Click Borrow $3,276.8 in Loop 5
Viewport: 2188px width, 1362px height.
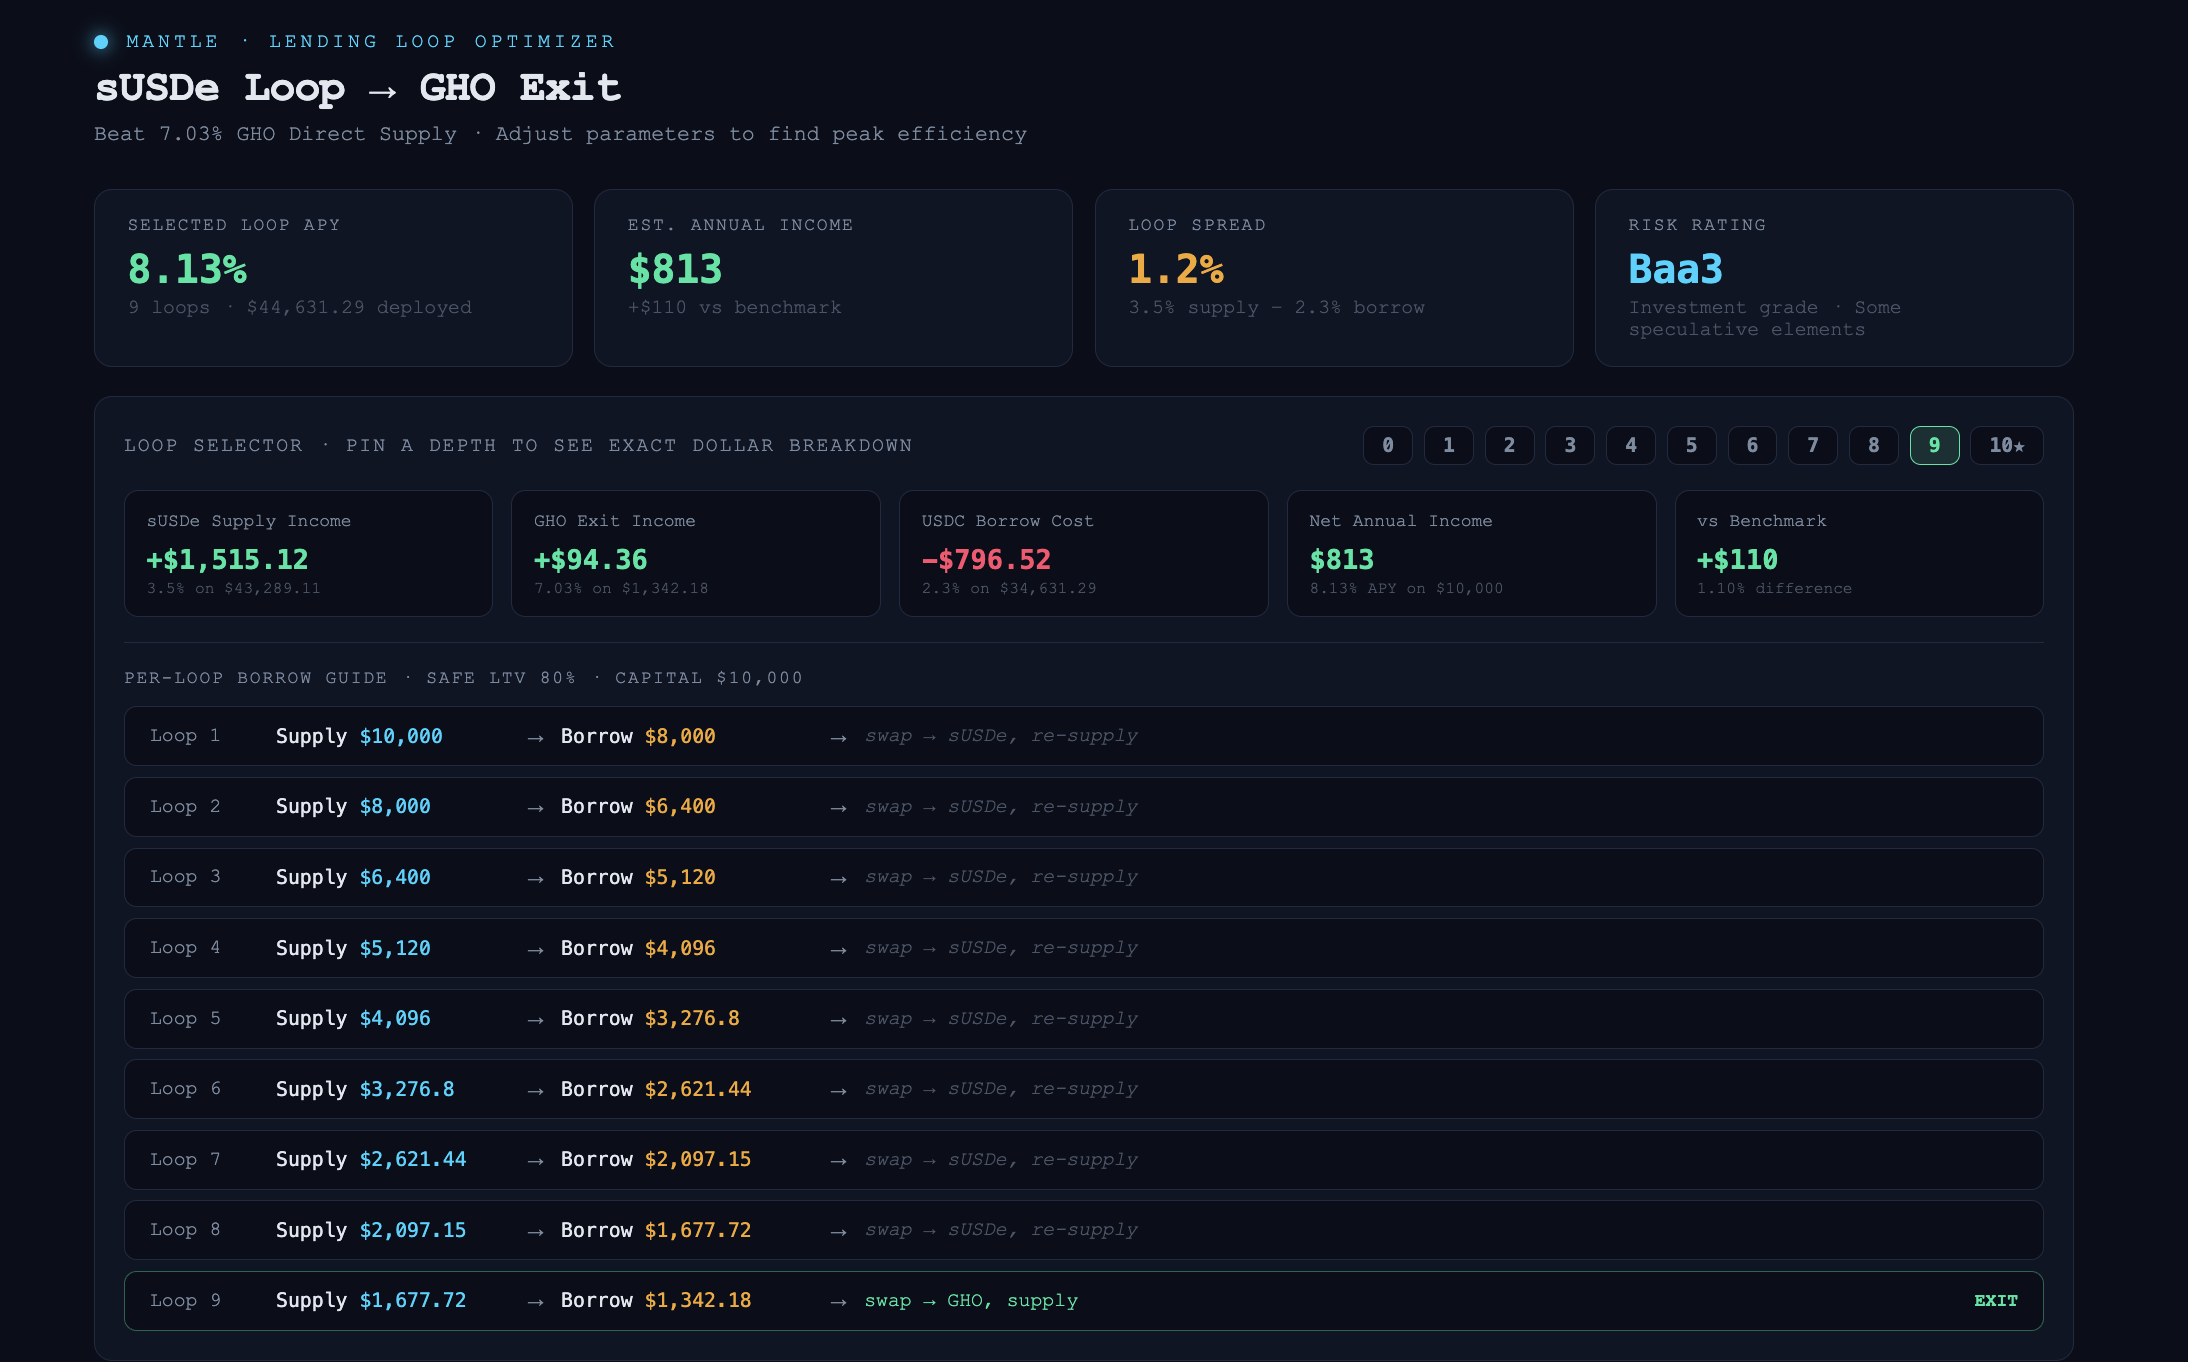point(650,1018)
